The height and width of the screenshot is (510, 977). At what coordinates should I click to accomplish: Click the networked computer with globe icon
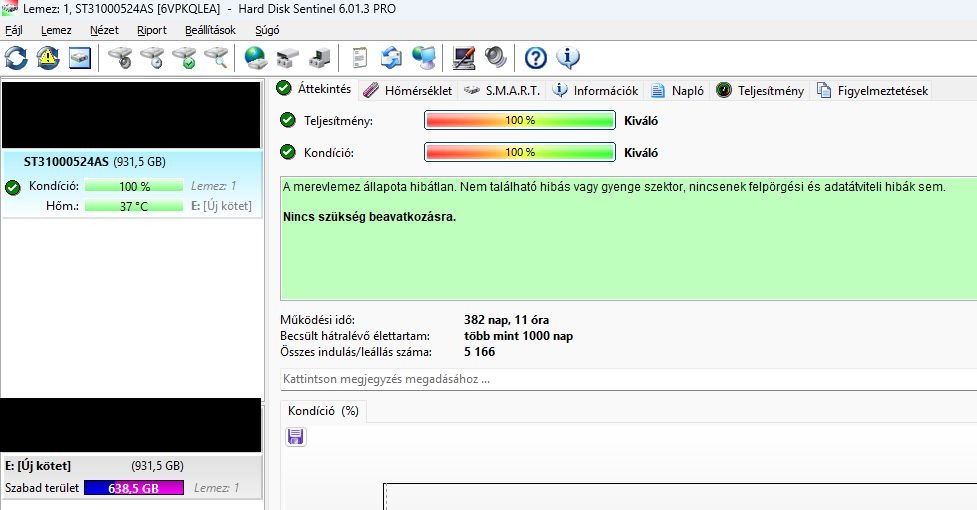424,58
